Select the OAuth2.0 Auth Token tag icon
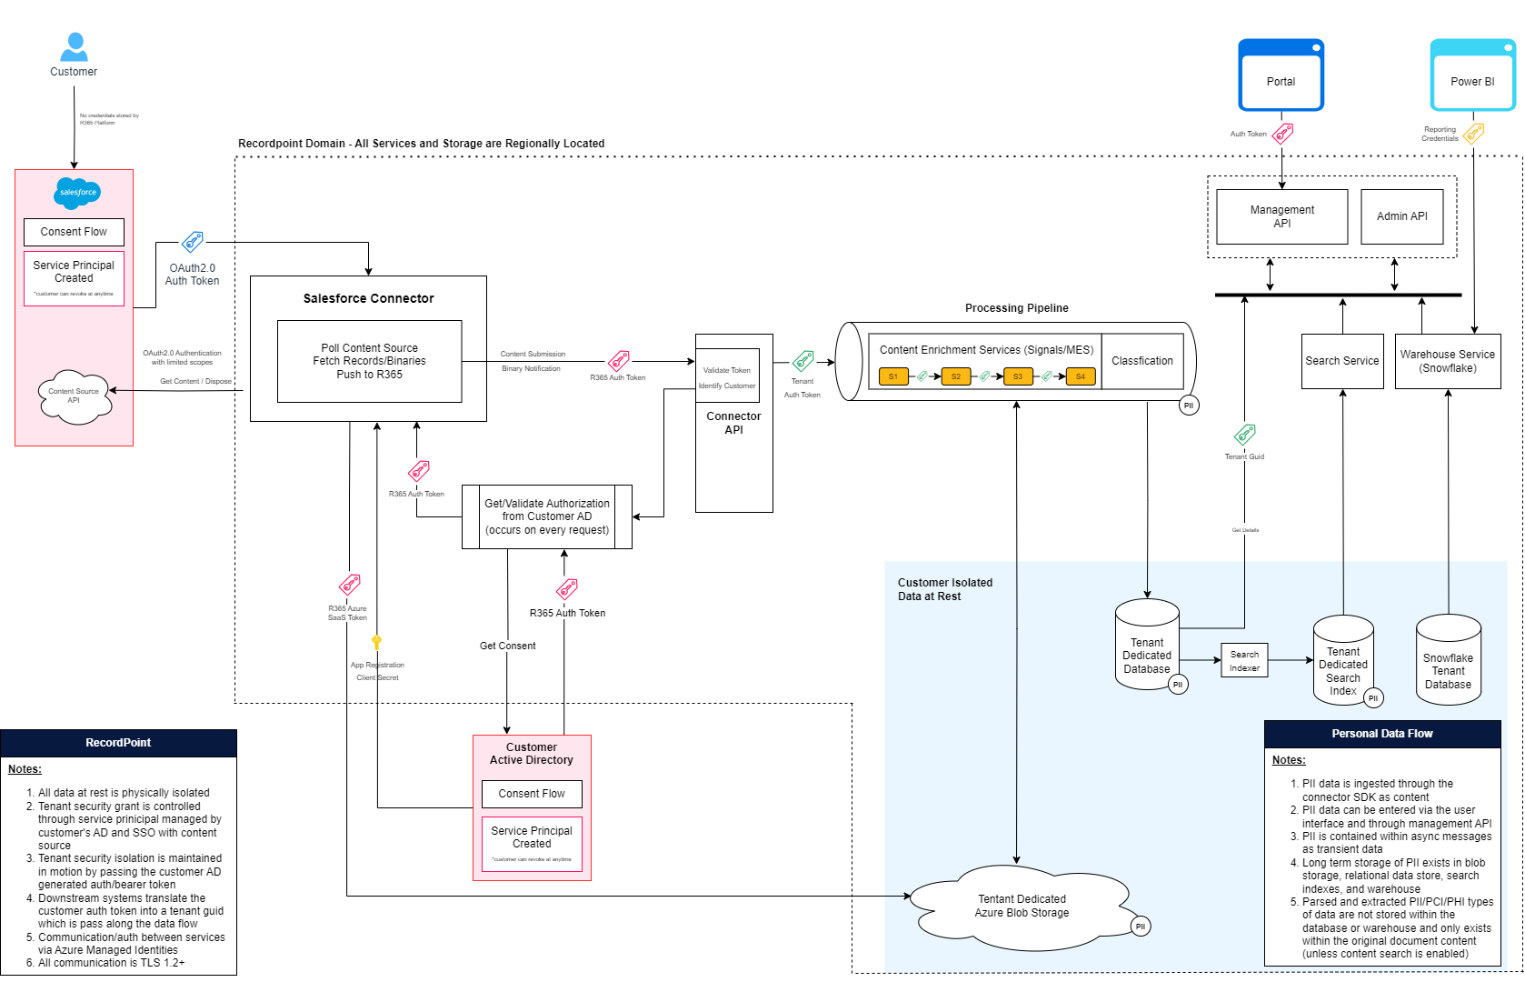1525x982 pixels. (192, 241)
